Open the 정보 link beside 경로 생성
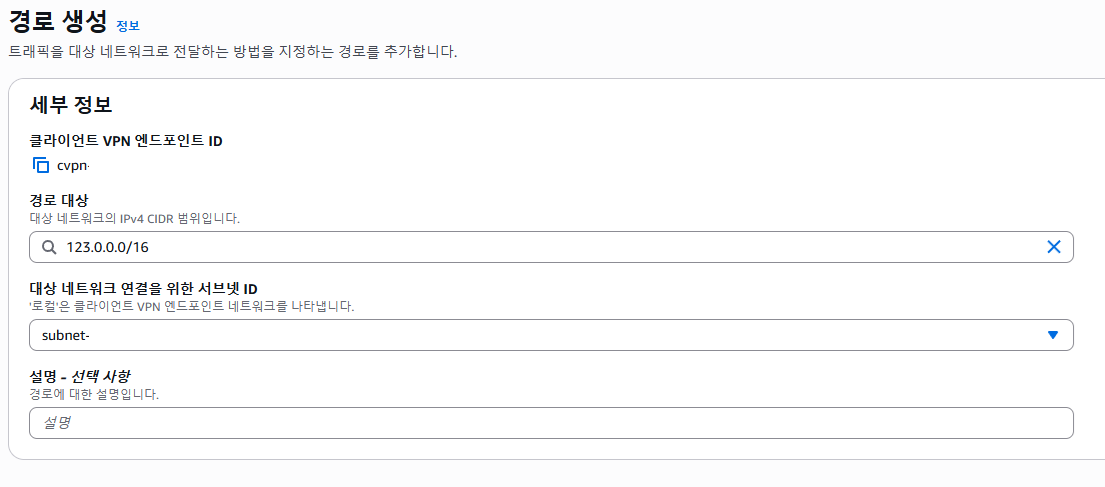 tap(128, 25)
